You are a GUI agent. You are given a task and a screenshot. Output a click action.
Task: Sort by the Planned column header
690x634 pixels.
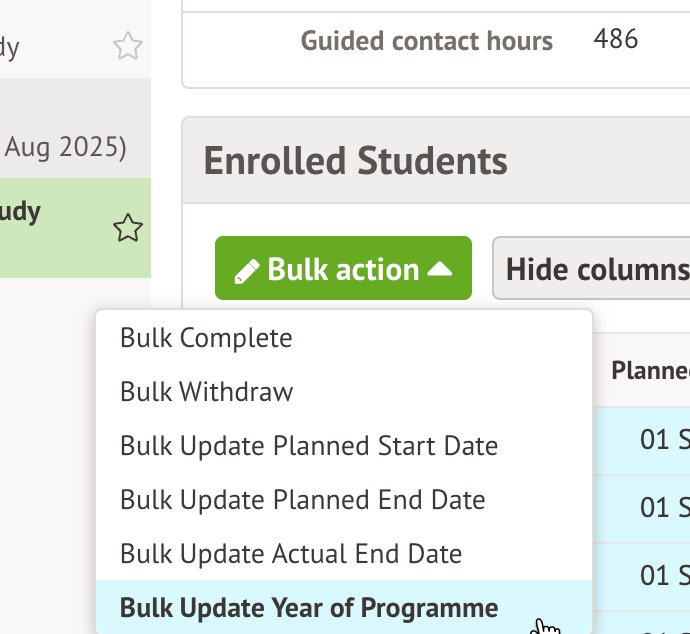tap(650, 371)
